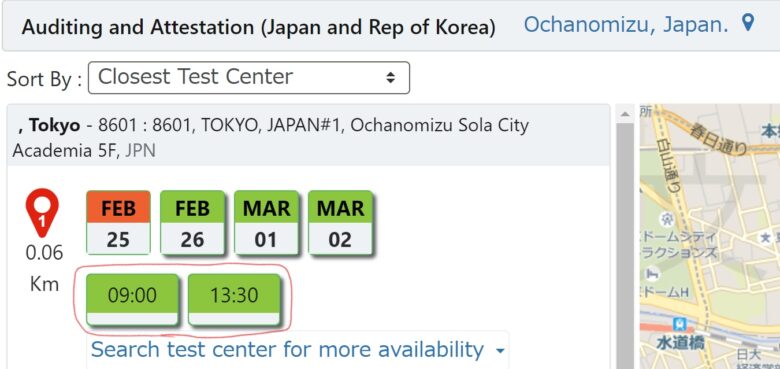The height and width of the screenshot is (369, 780).
Task: Click the hotel bed icon on the map
Action: point(652,274)
